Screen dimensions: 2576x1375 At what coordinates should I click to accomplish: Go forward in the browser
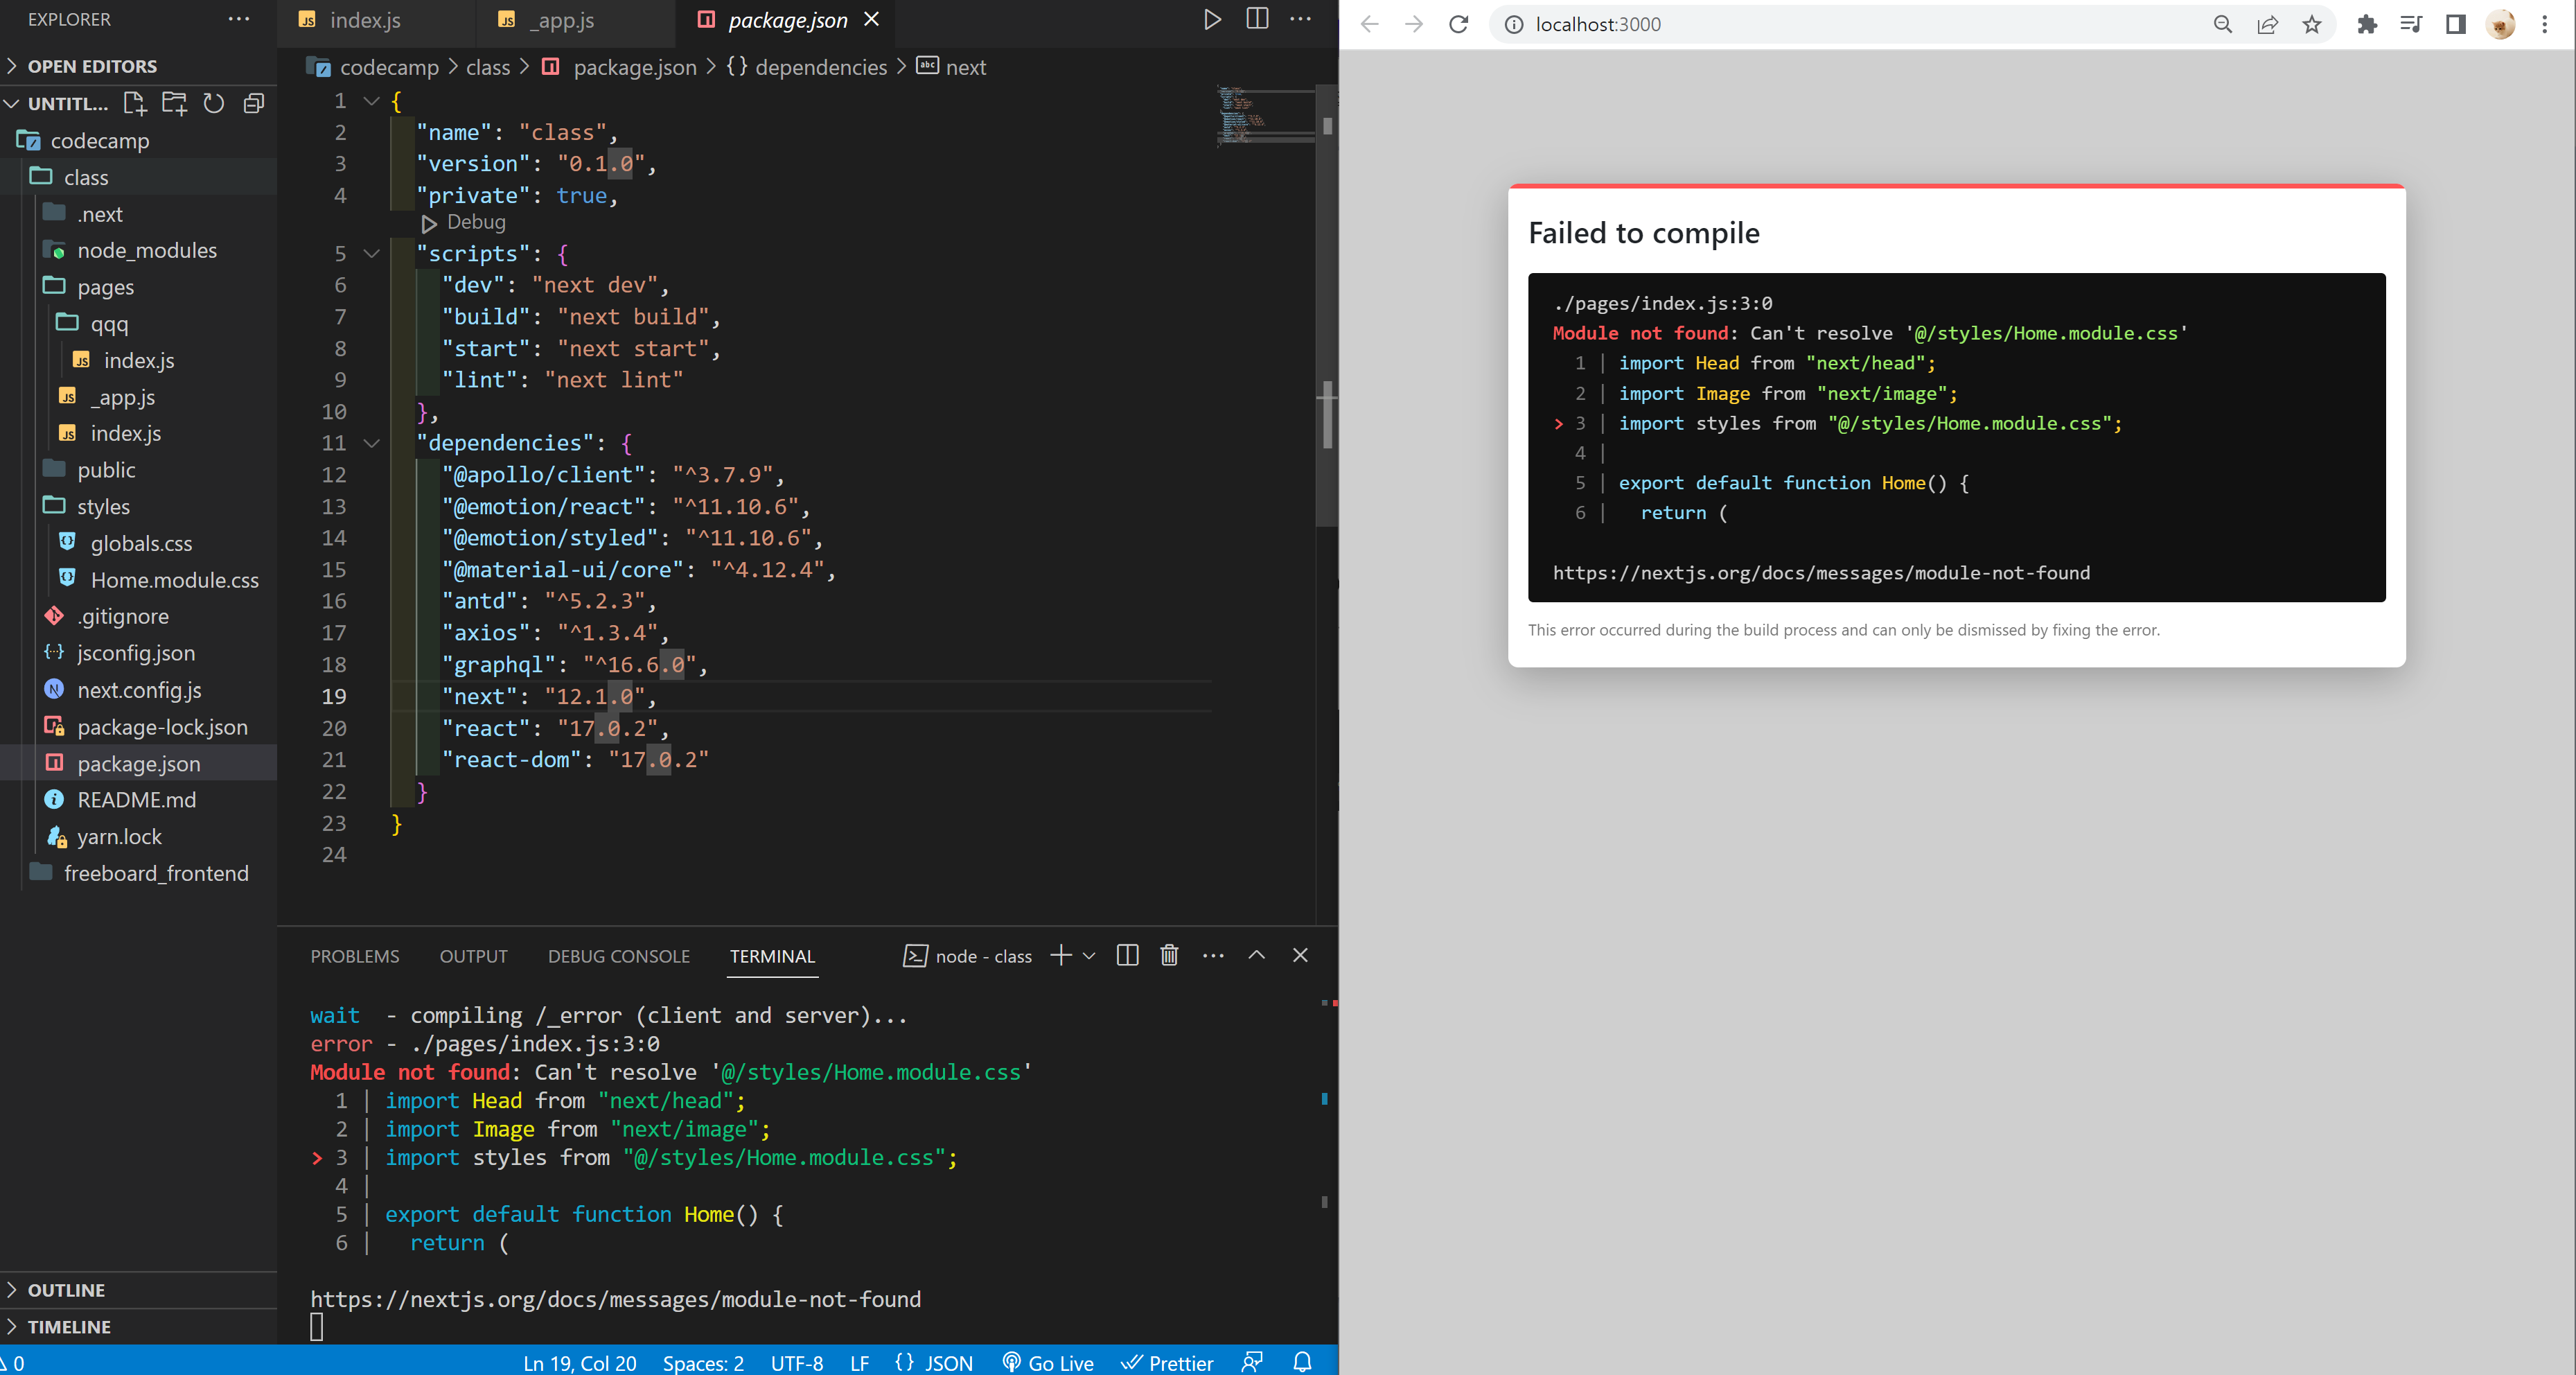[x=1414, y=24]
